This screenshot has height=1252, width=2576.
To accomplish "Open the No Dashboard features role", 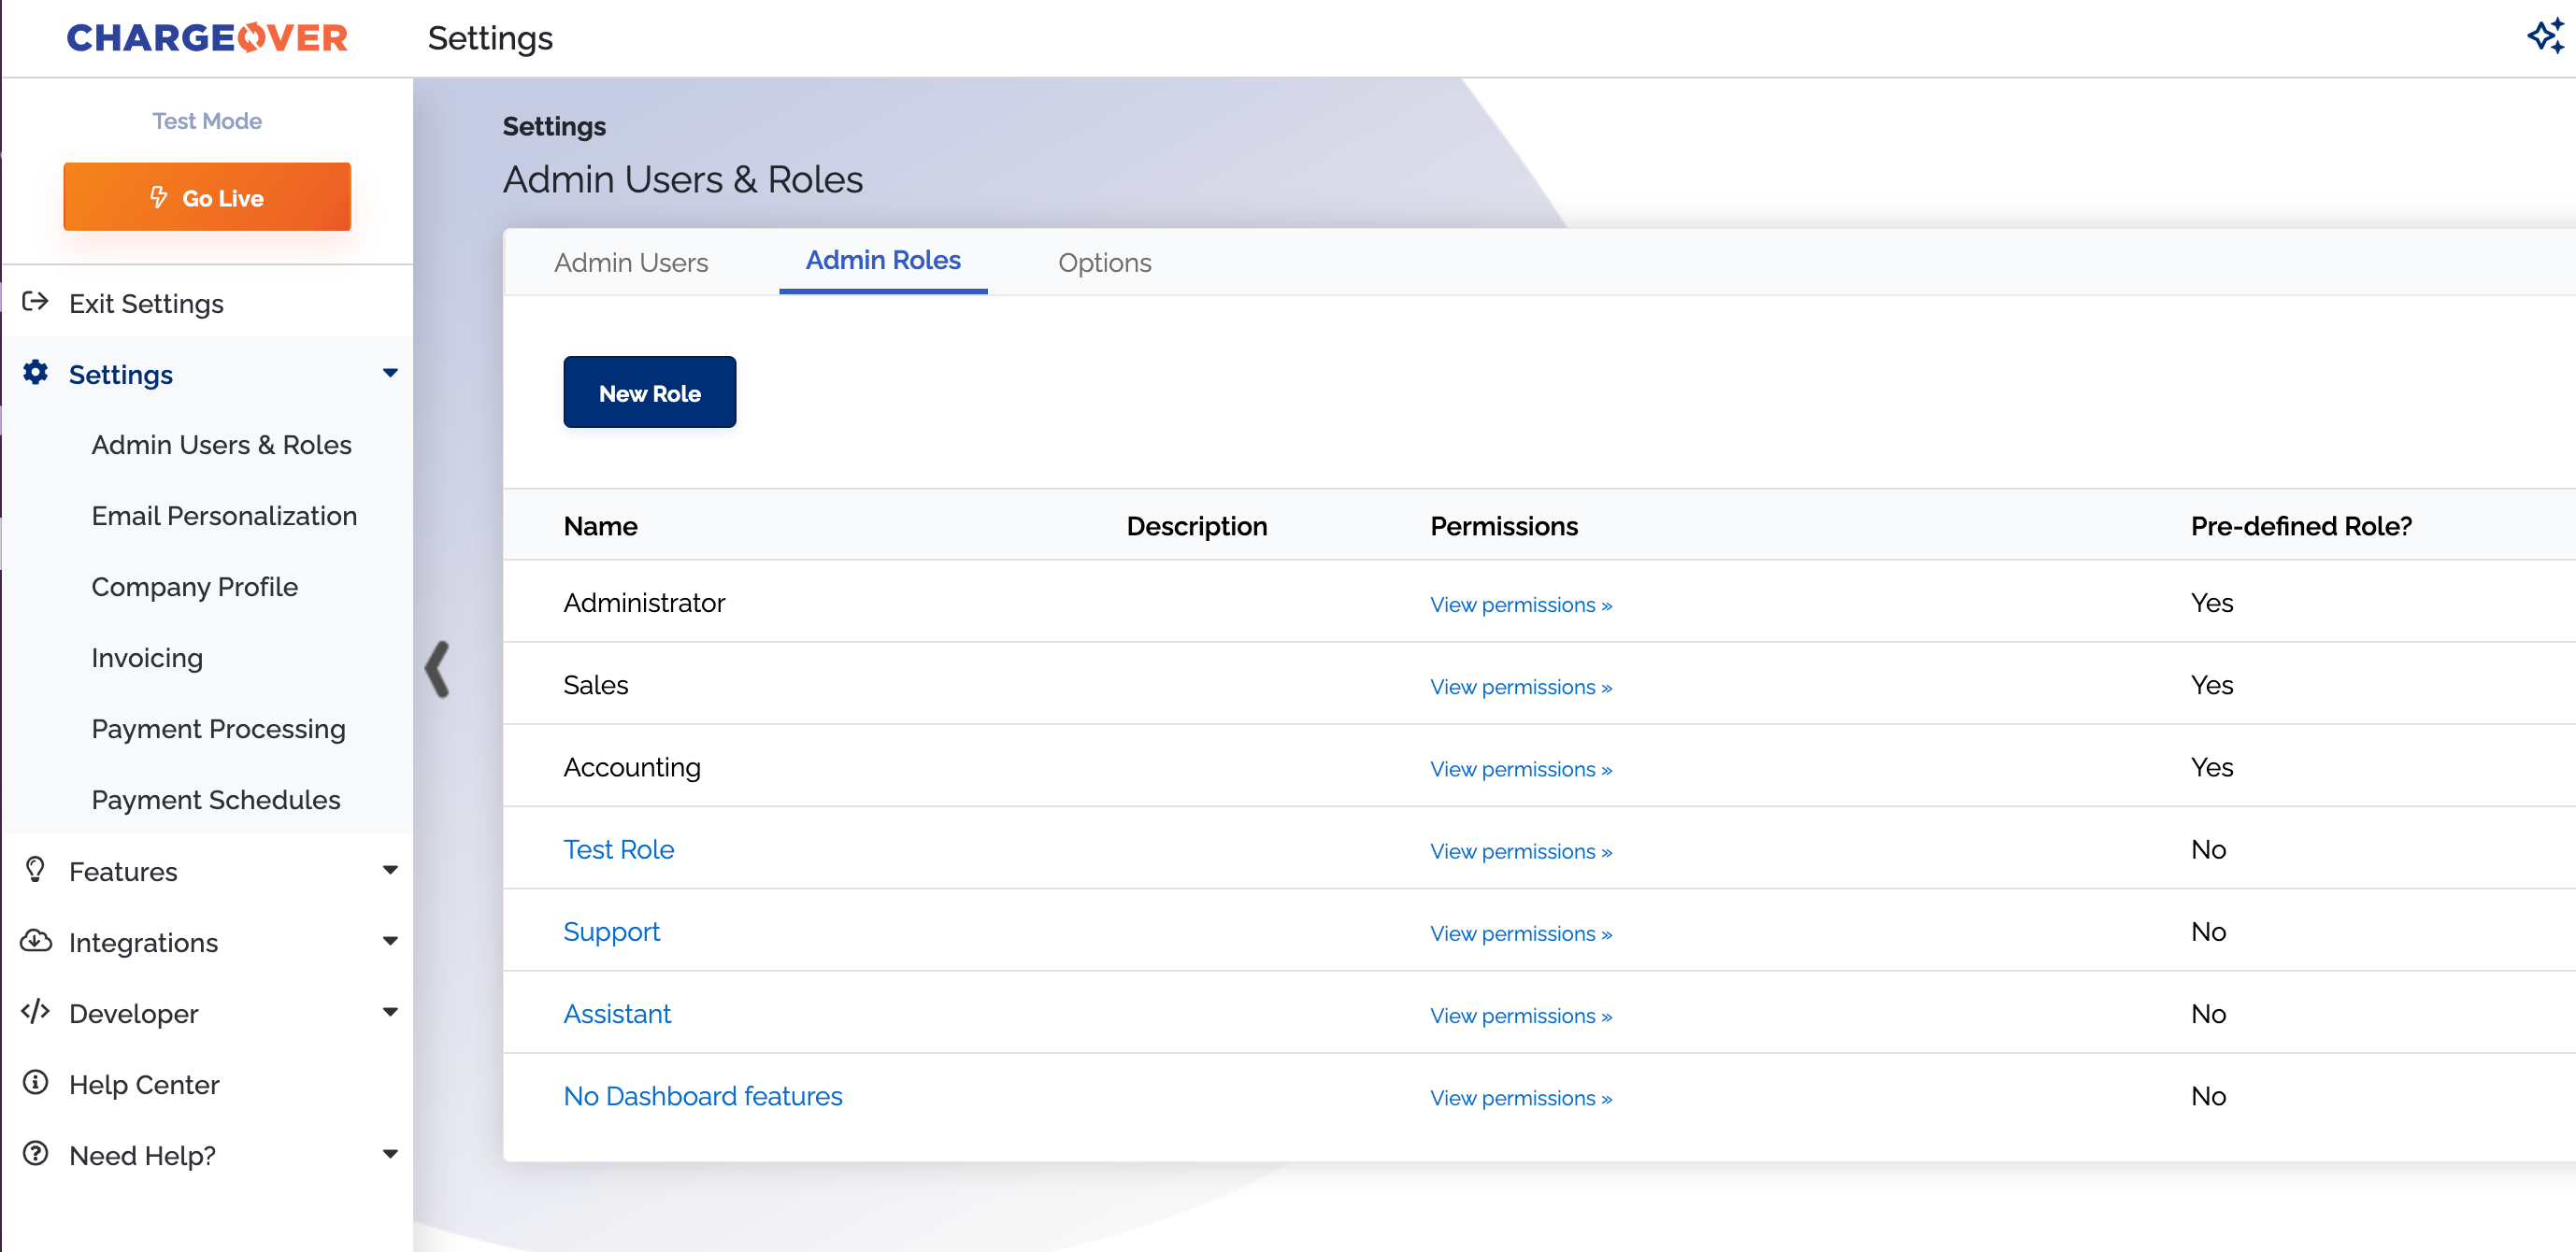I will click(x=703, y=1096).
